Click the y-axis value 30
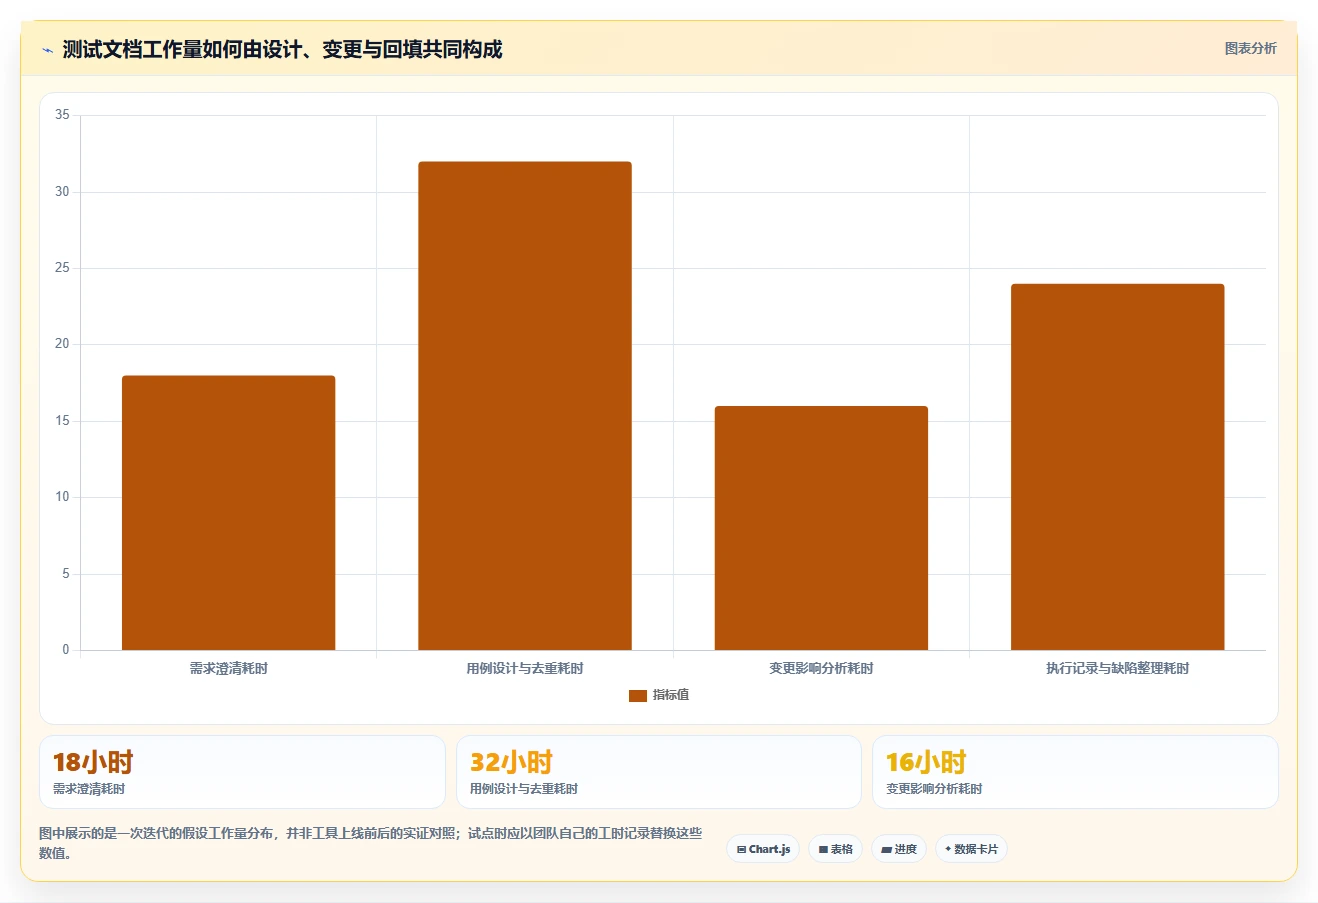Screen dimensions: 1318x903 click(x=62, y=192)
